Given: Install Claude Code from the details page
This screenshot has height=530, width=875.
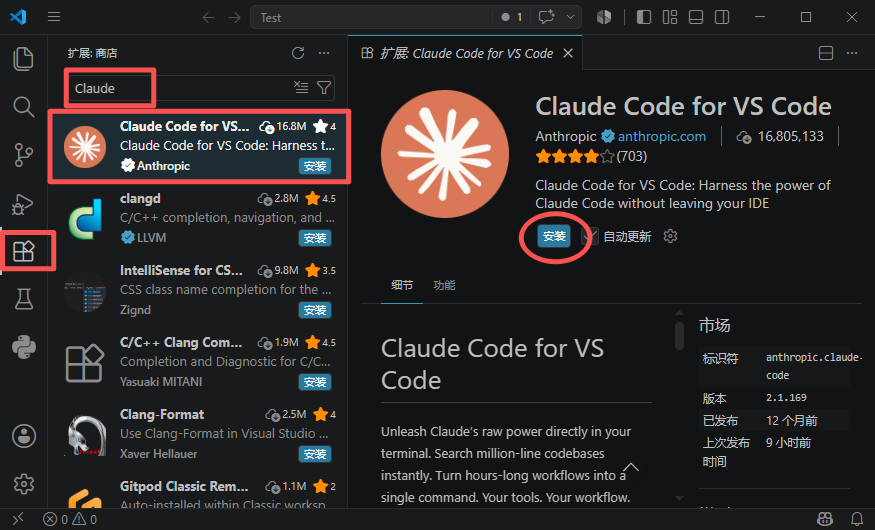Looking at the screenshot, I should [x=554, y=237].
